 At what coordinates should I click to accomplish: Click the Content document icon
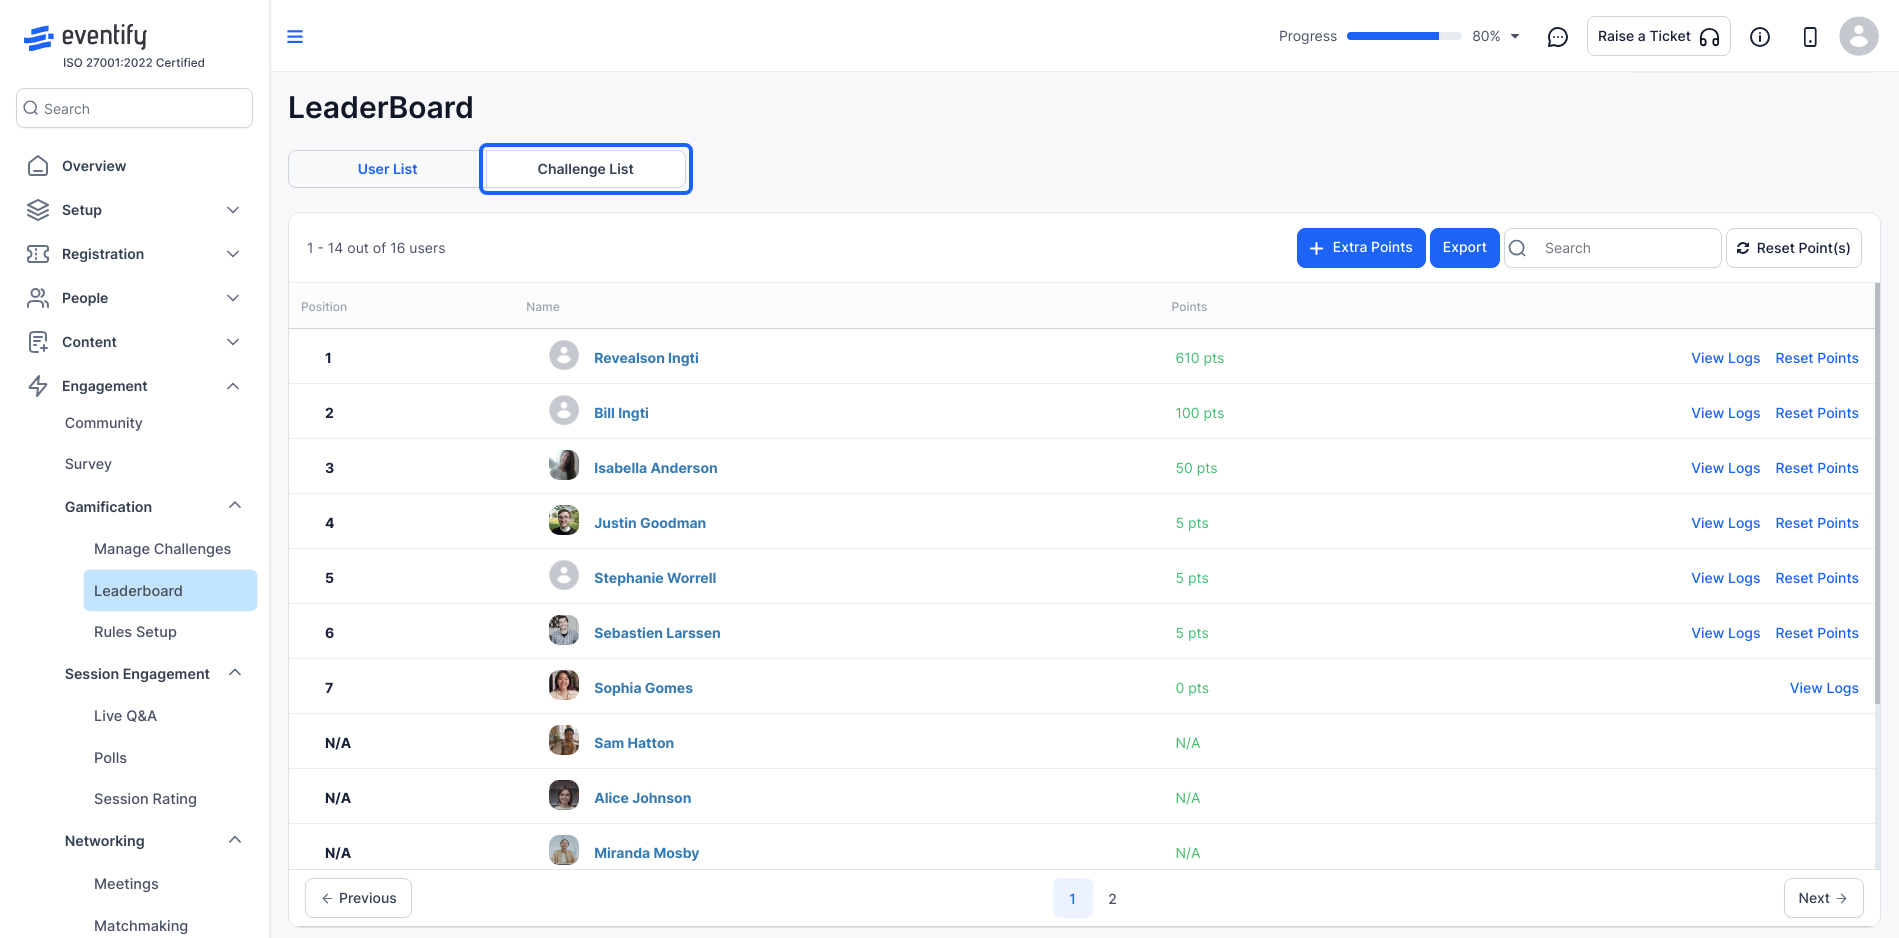coord(38,342)
